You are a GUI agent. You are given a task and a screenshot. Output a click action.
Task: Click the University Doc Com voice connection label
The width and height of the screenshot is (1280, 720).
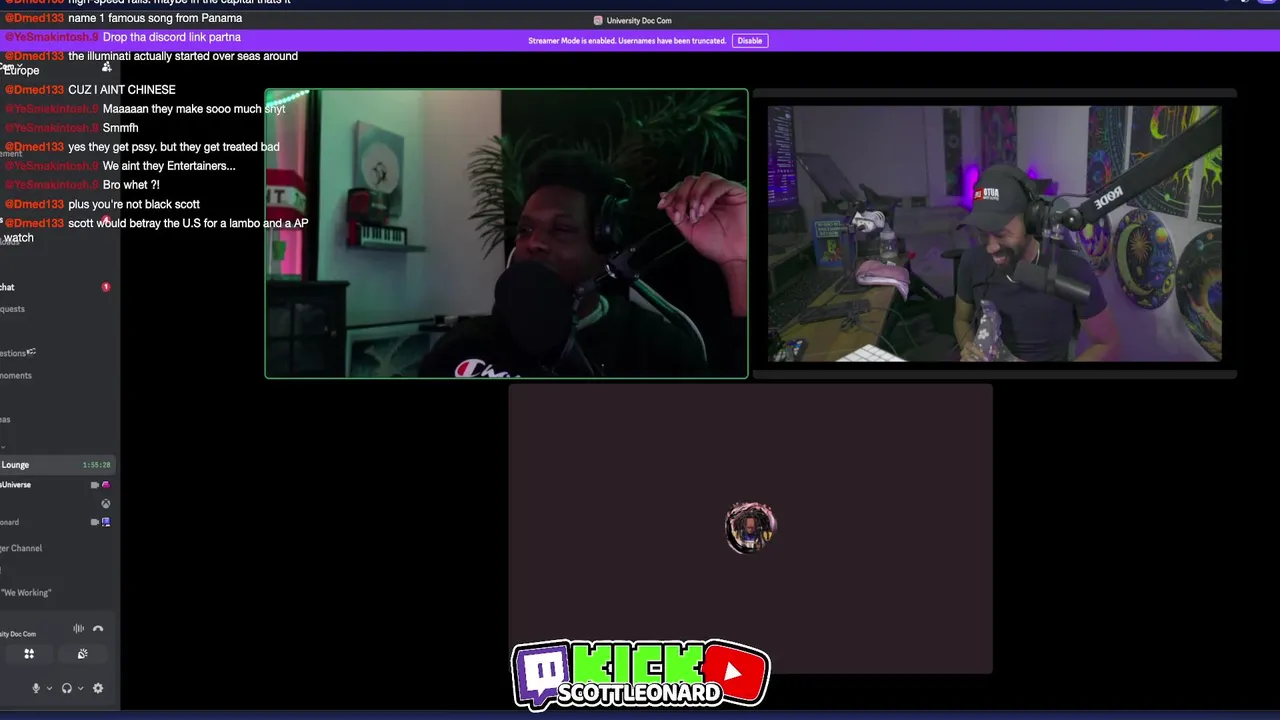pyautogui.click(x=18, y=634)
